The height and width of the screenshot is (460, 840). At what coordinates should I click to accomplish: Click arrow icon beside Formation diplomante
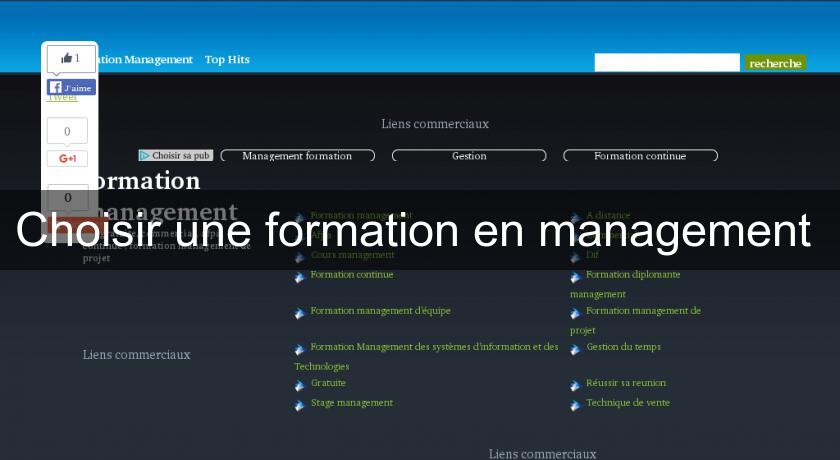click(575, 277)
